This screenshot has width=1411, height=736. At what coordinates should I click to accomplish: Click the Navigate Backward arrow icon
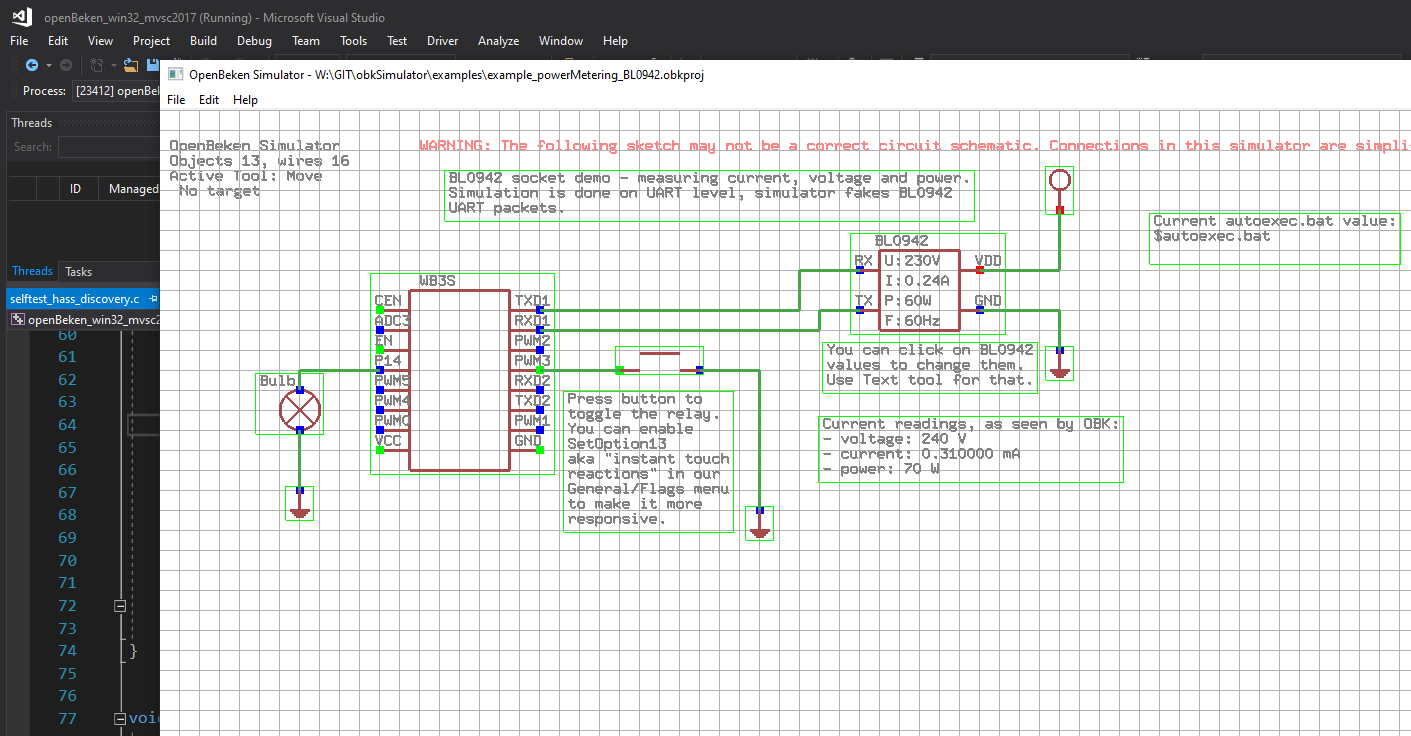pyautogui.click(x=31, y=65)
